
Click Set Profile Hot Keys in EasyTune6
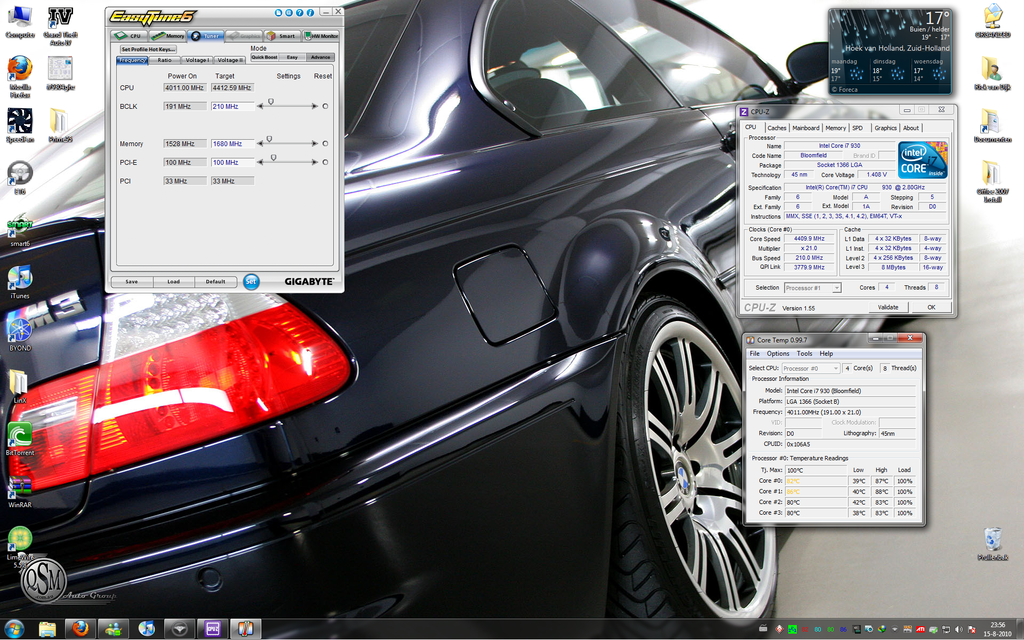point(148,48)
